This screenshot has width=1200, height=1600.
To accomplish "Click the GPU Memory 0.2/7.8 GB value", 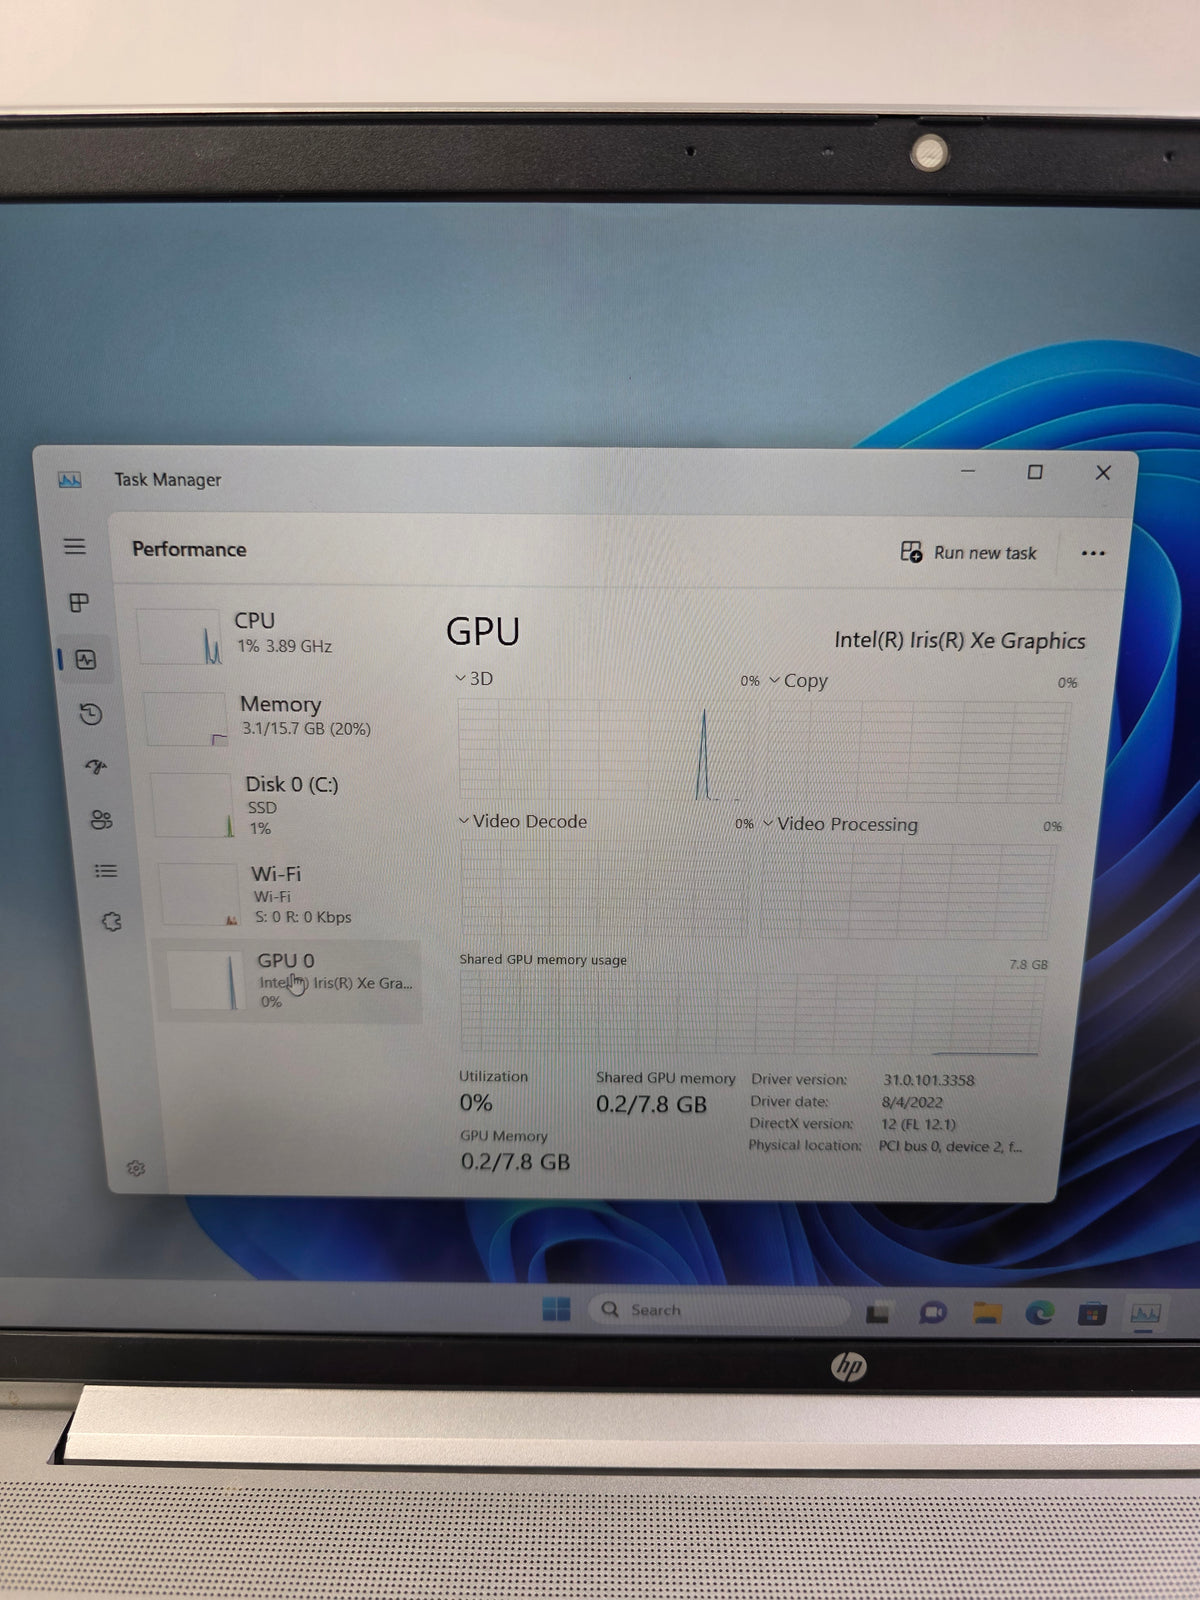I will (x=515, y=1161).
